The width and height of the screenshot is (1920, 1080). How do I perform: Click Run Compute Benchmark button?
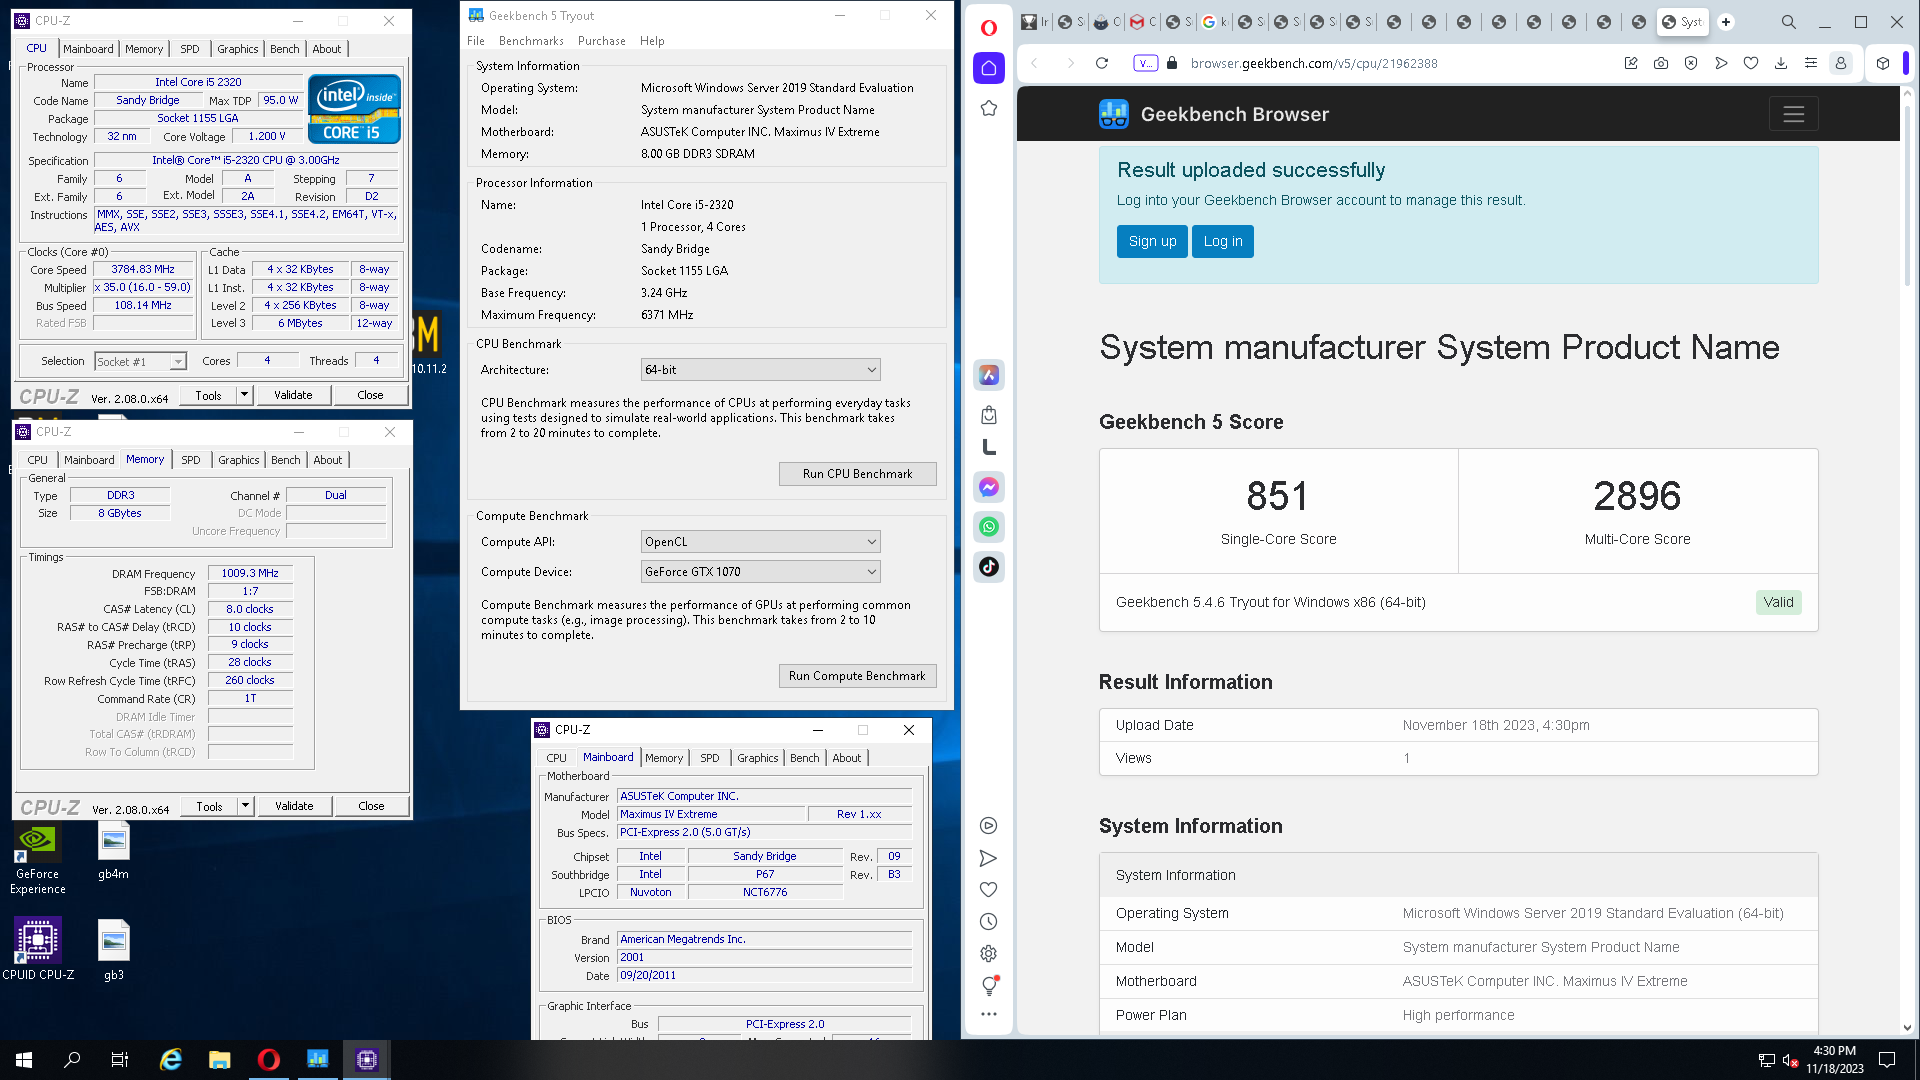pyautogui.click(x=858, y=676)
